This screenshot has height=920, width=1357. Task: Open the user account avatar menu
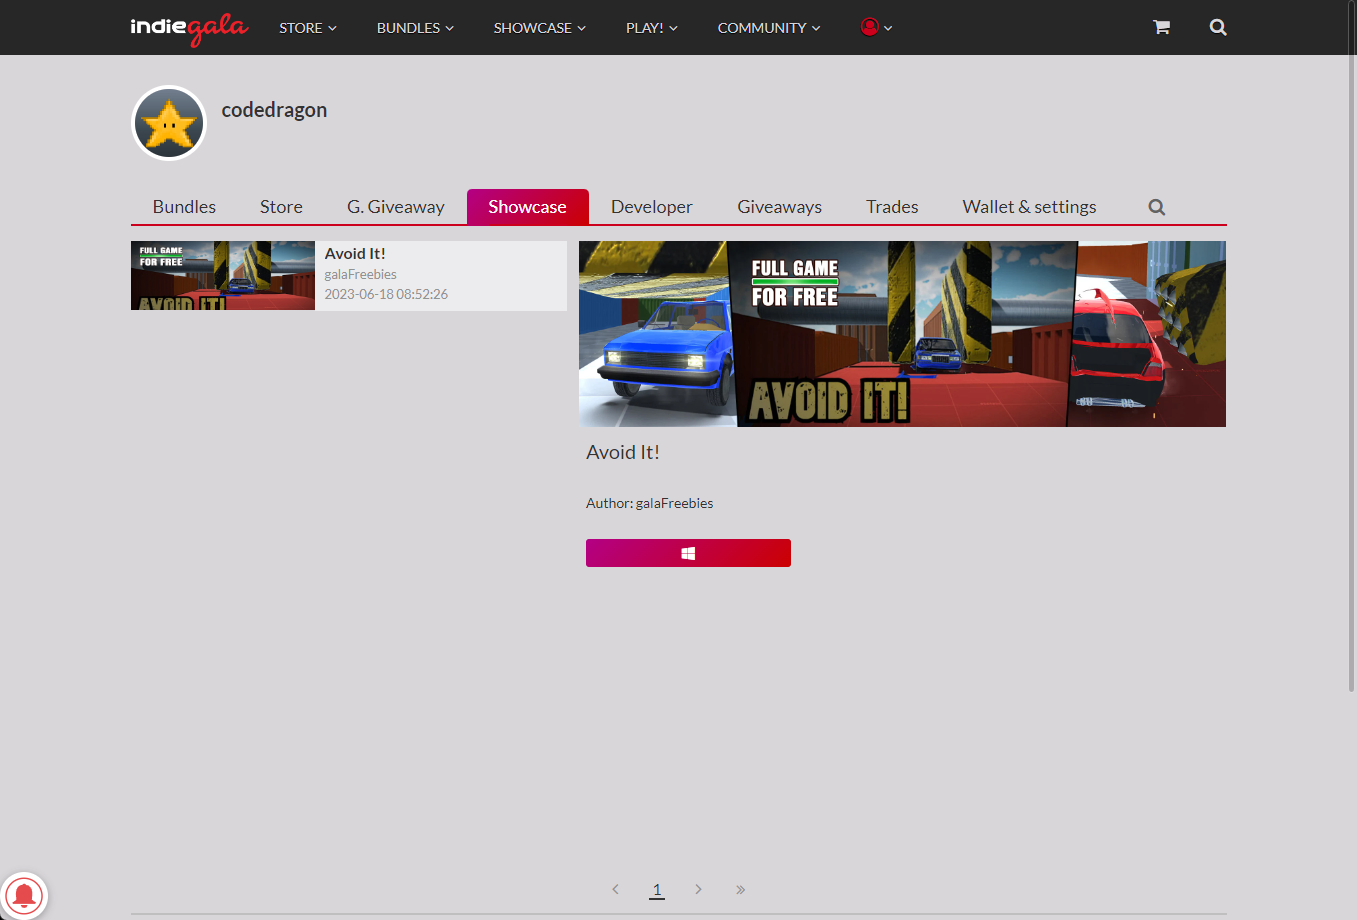[x=876, y=27]
